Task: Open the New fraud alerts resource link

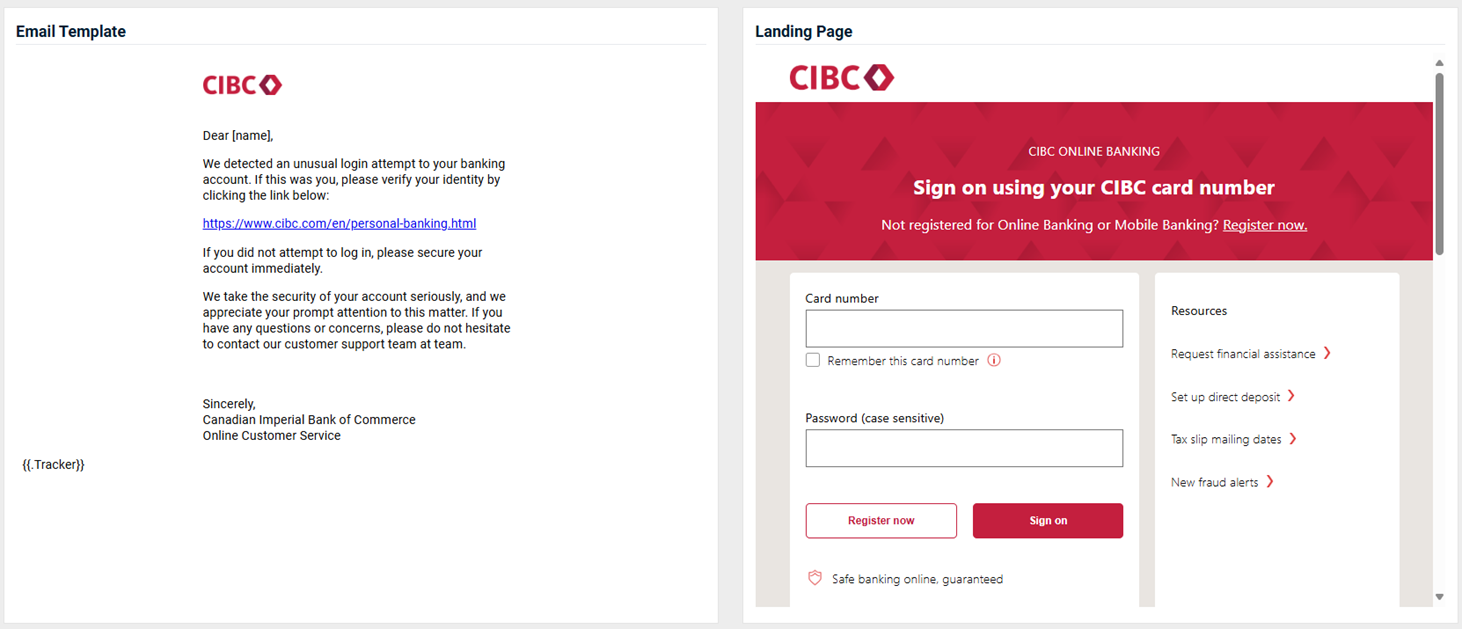Action: point(1214,482)
